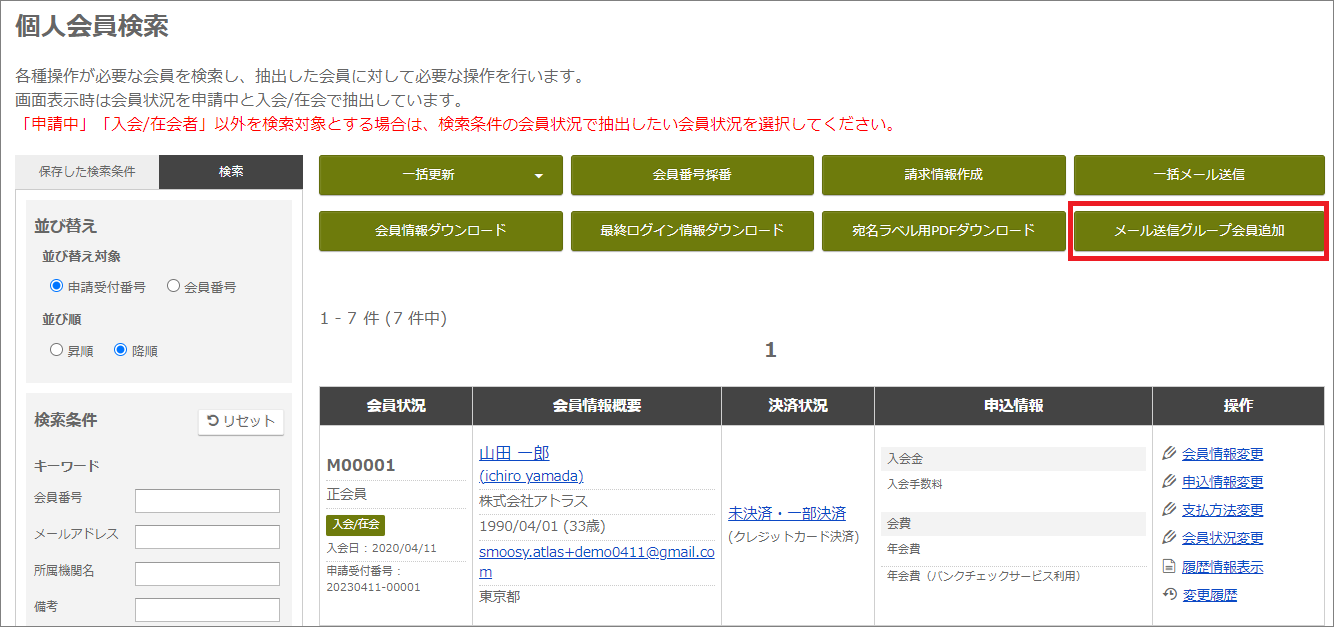Click the history clock icon beside 変更履歴
The height and width of the screenshot is (627, 1334).
pos(1170,595)
